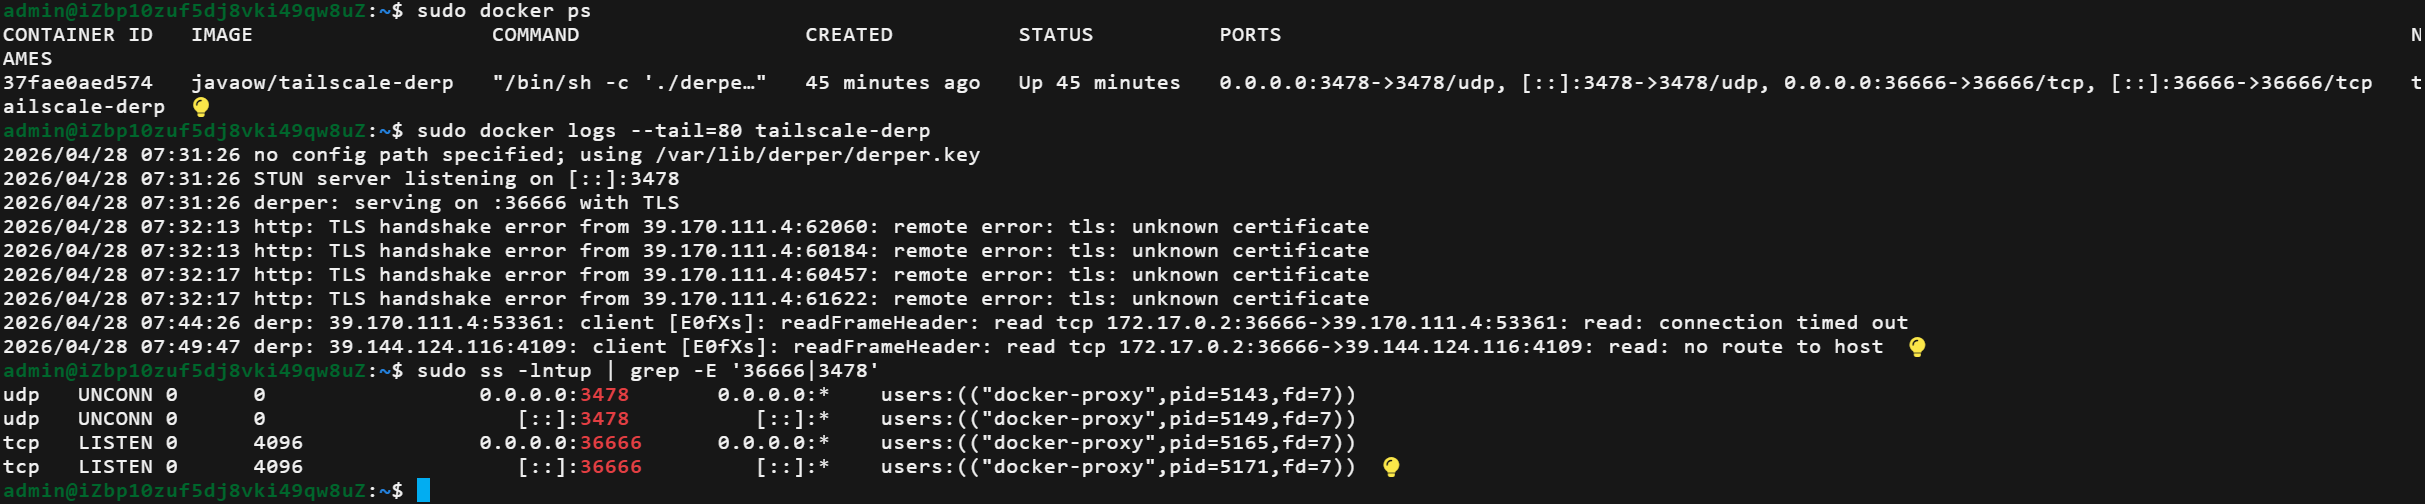Click the lightbulb next to the pid=5171 line
Screen dimensions: 2425x504
point(1391,467)
